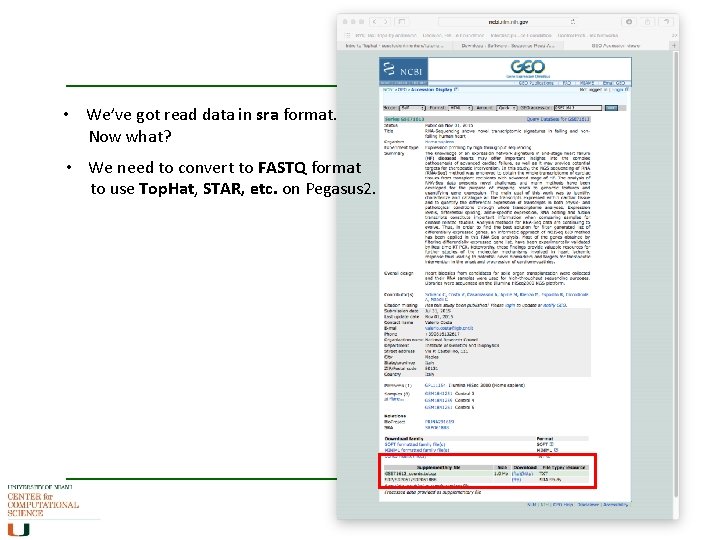
Task: Open the Format dropdown
Action: (460, 108)
